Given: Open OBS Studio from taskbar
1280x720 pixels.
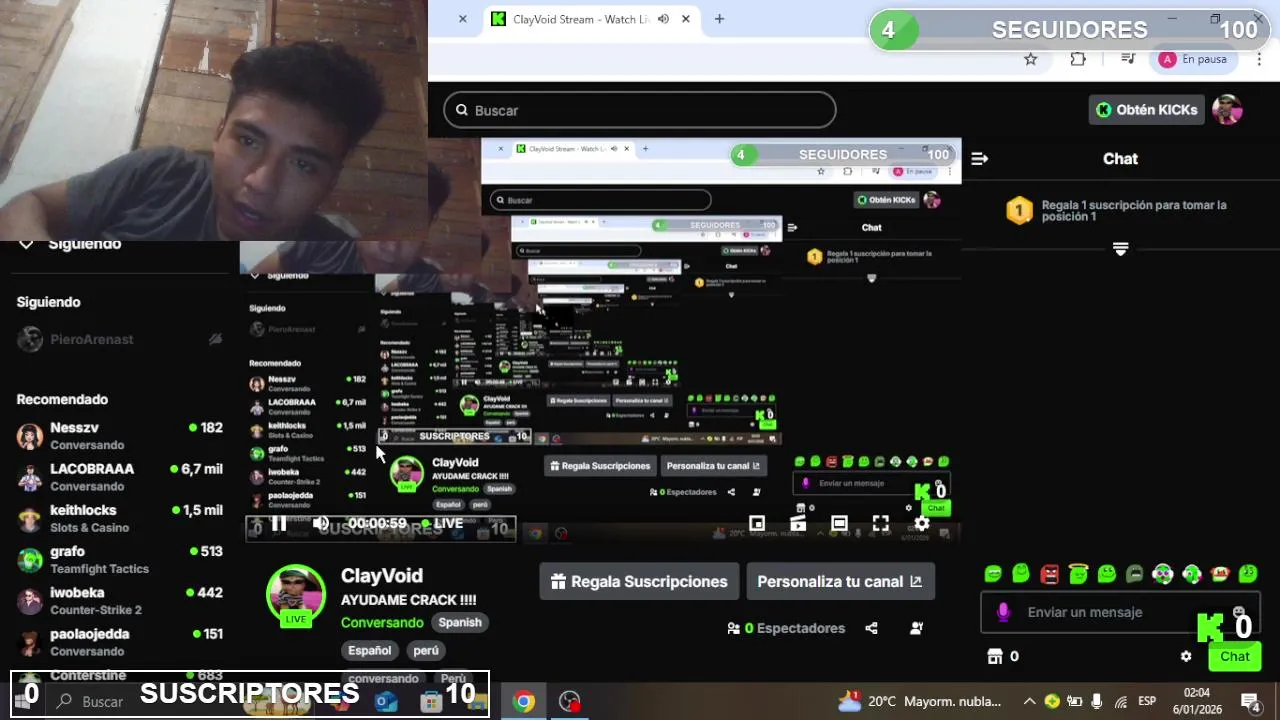Looking at the screenshot, I should 569,701.
